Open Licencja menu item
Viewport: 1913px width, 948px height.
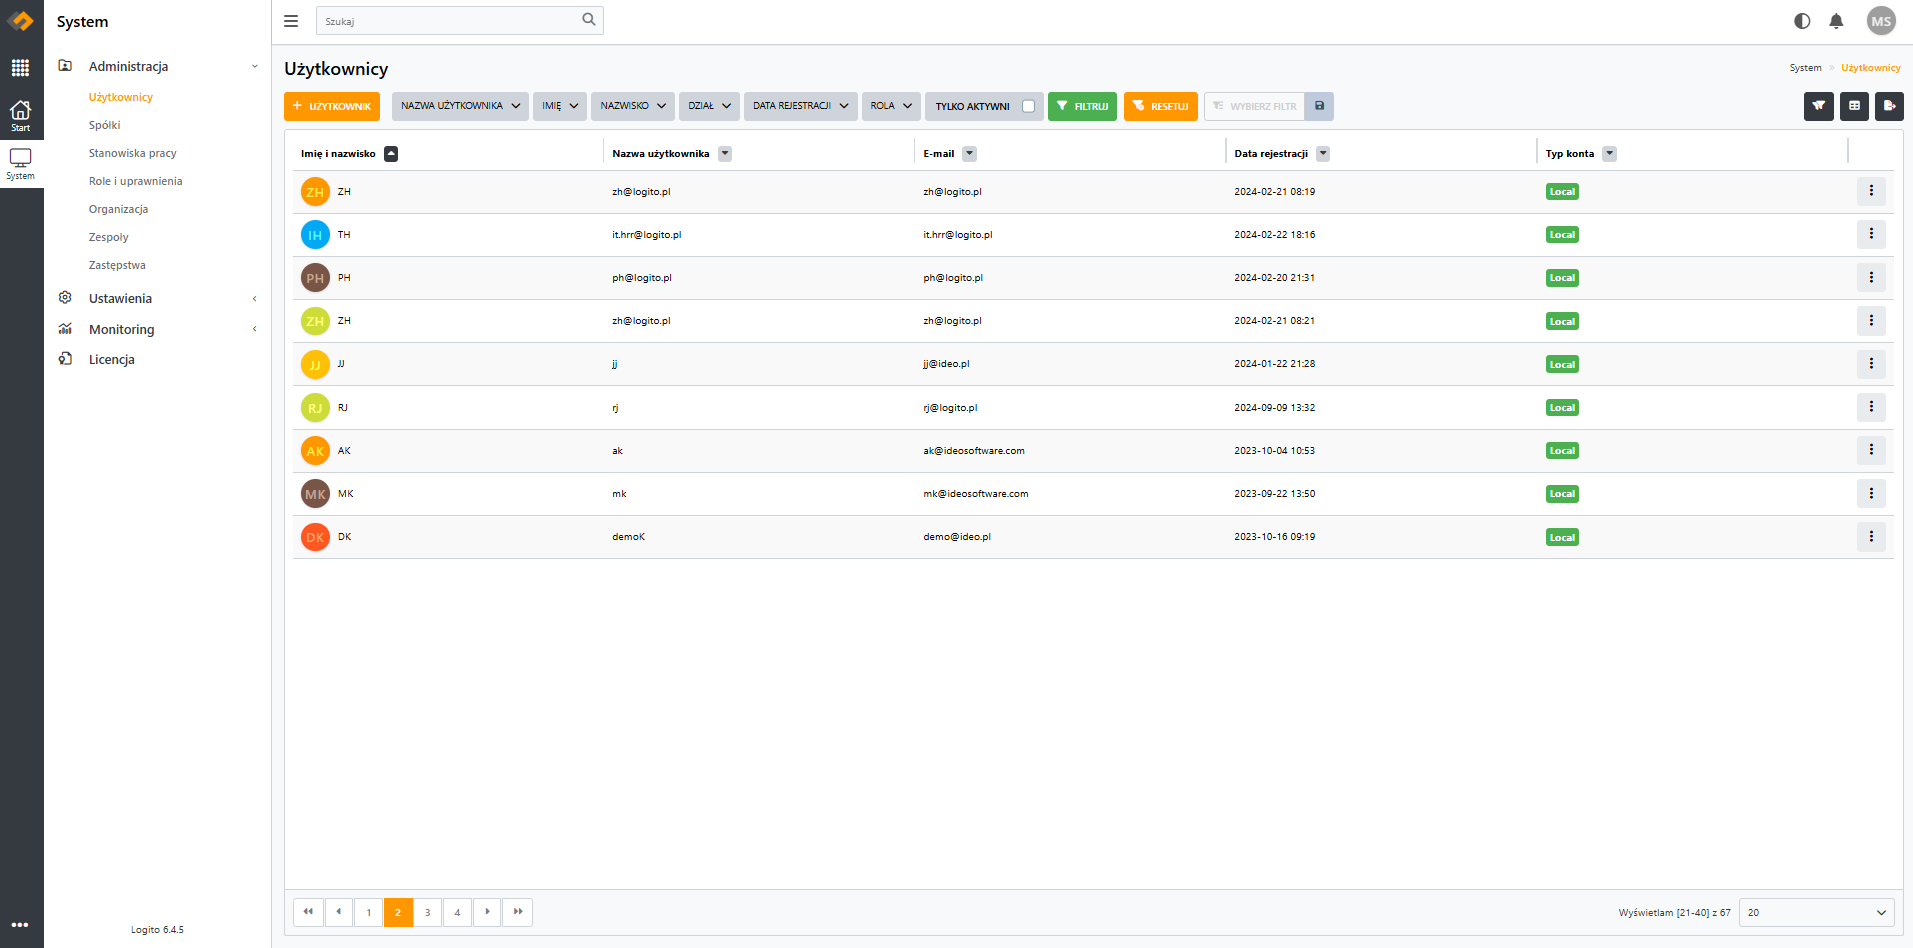pyautogui.click(x=111, y=359)
